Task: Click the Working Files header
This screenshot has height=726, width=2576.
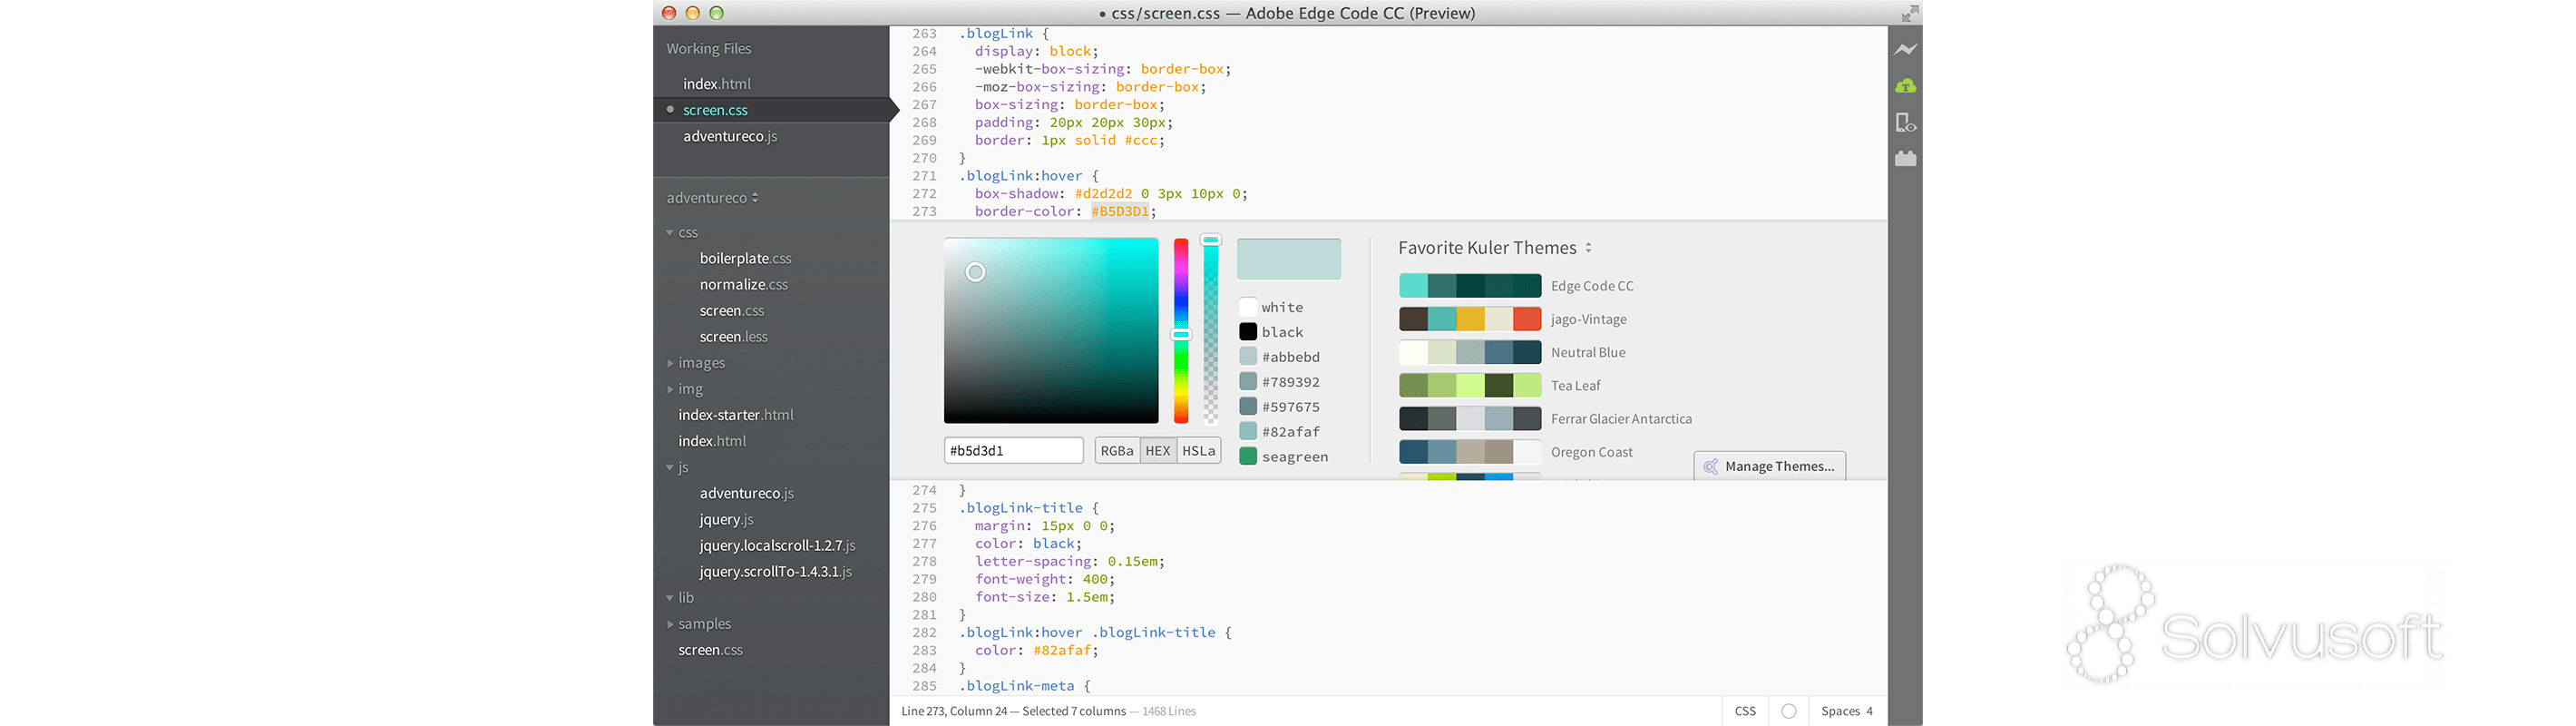Action: click(708, 49)
